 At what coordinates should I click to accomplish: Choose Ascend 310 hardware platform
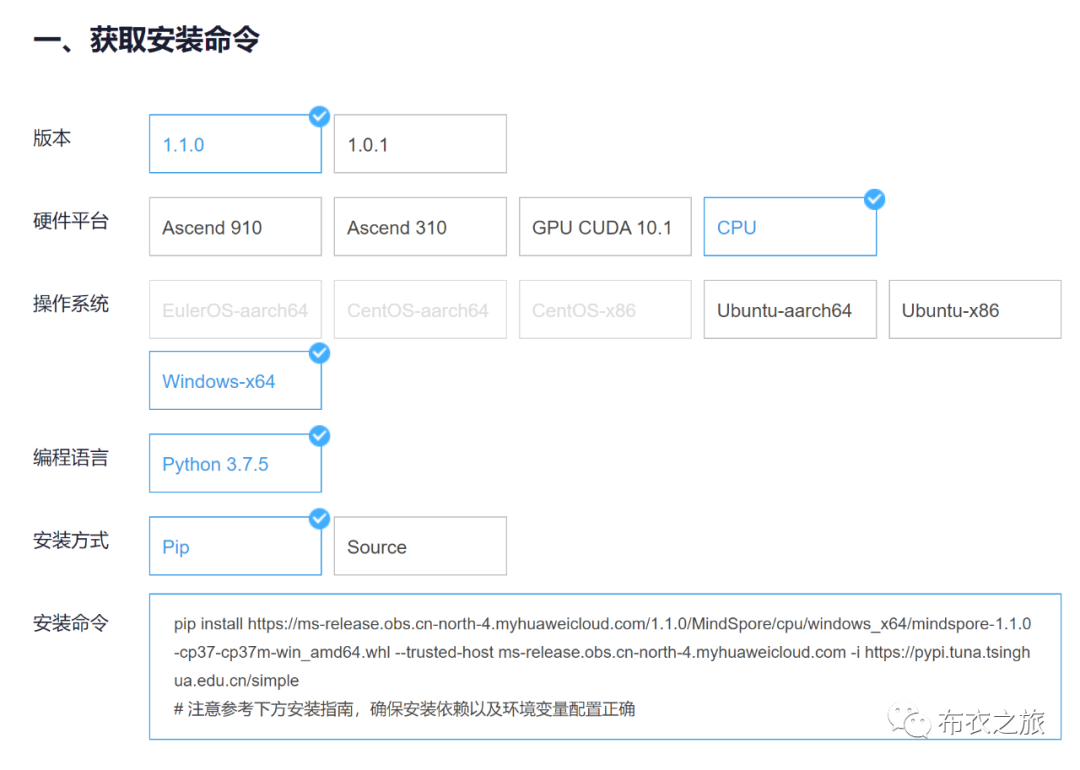(420, 227)
